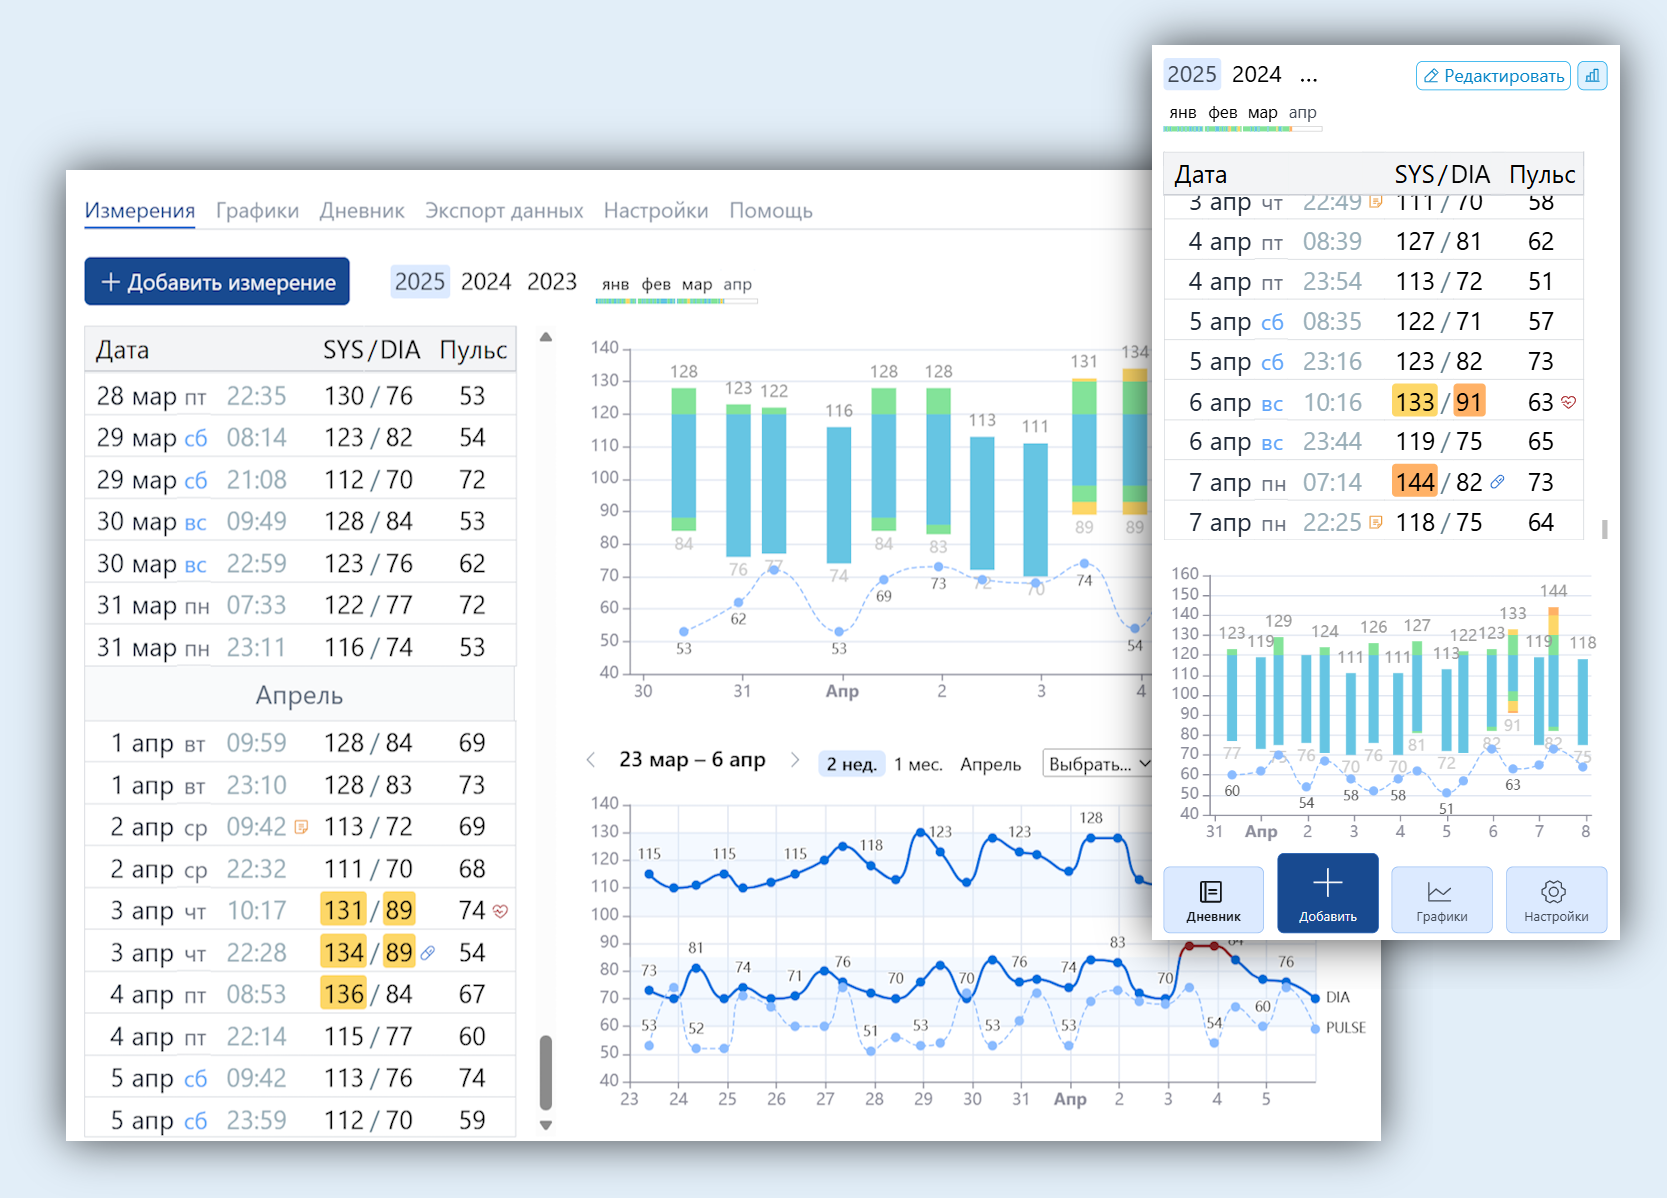Open the Дневник button in mobile panel
Image resolution: width=1667 pixels, height=1198 pixels.
[x=1213, y=899]
